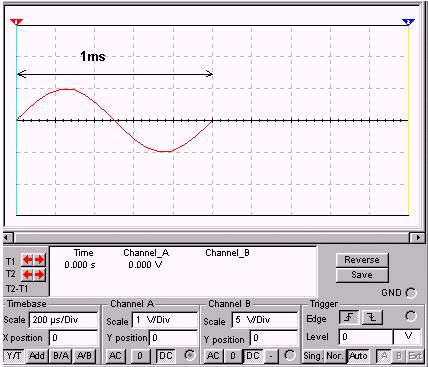Click the horizontal scrollbar left arrow

pos(8,238)
